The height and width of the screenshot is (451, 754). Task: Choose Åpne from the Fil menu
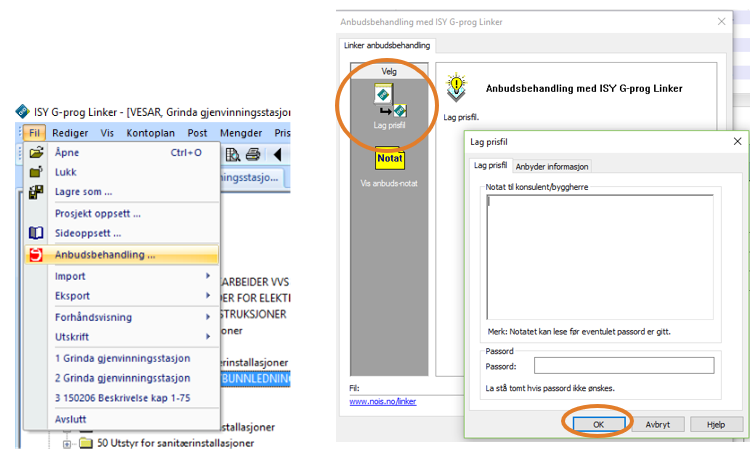tap(122, 152)
